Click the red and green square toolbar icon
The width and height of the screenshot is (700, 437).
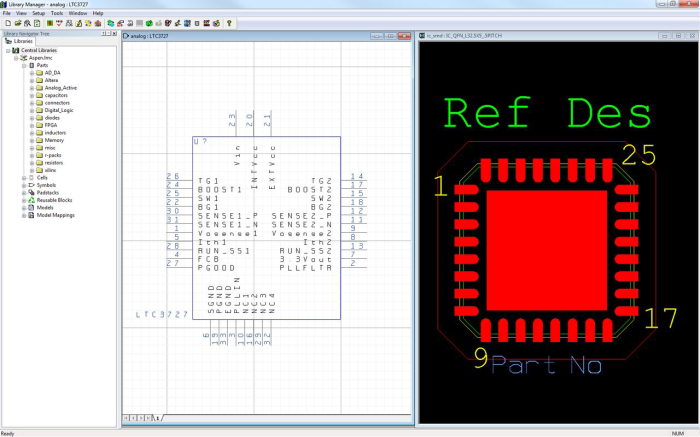point(50,23)
